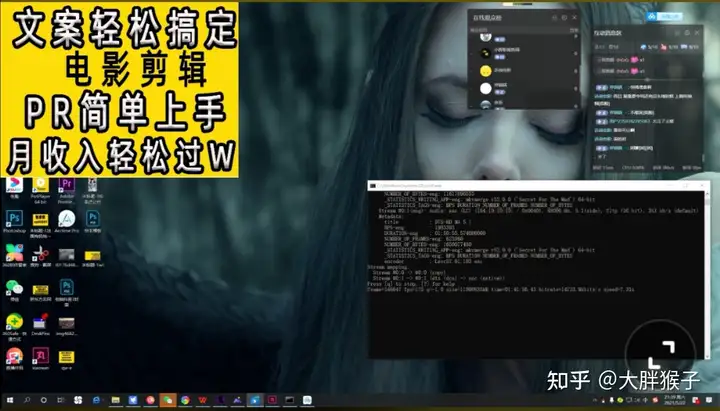
Task: Open the pink app shortcut below 360Safe
Action: (14, 357)
